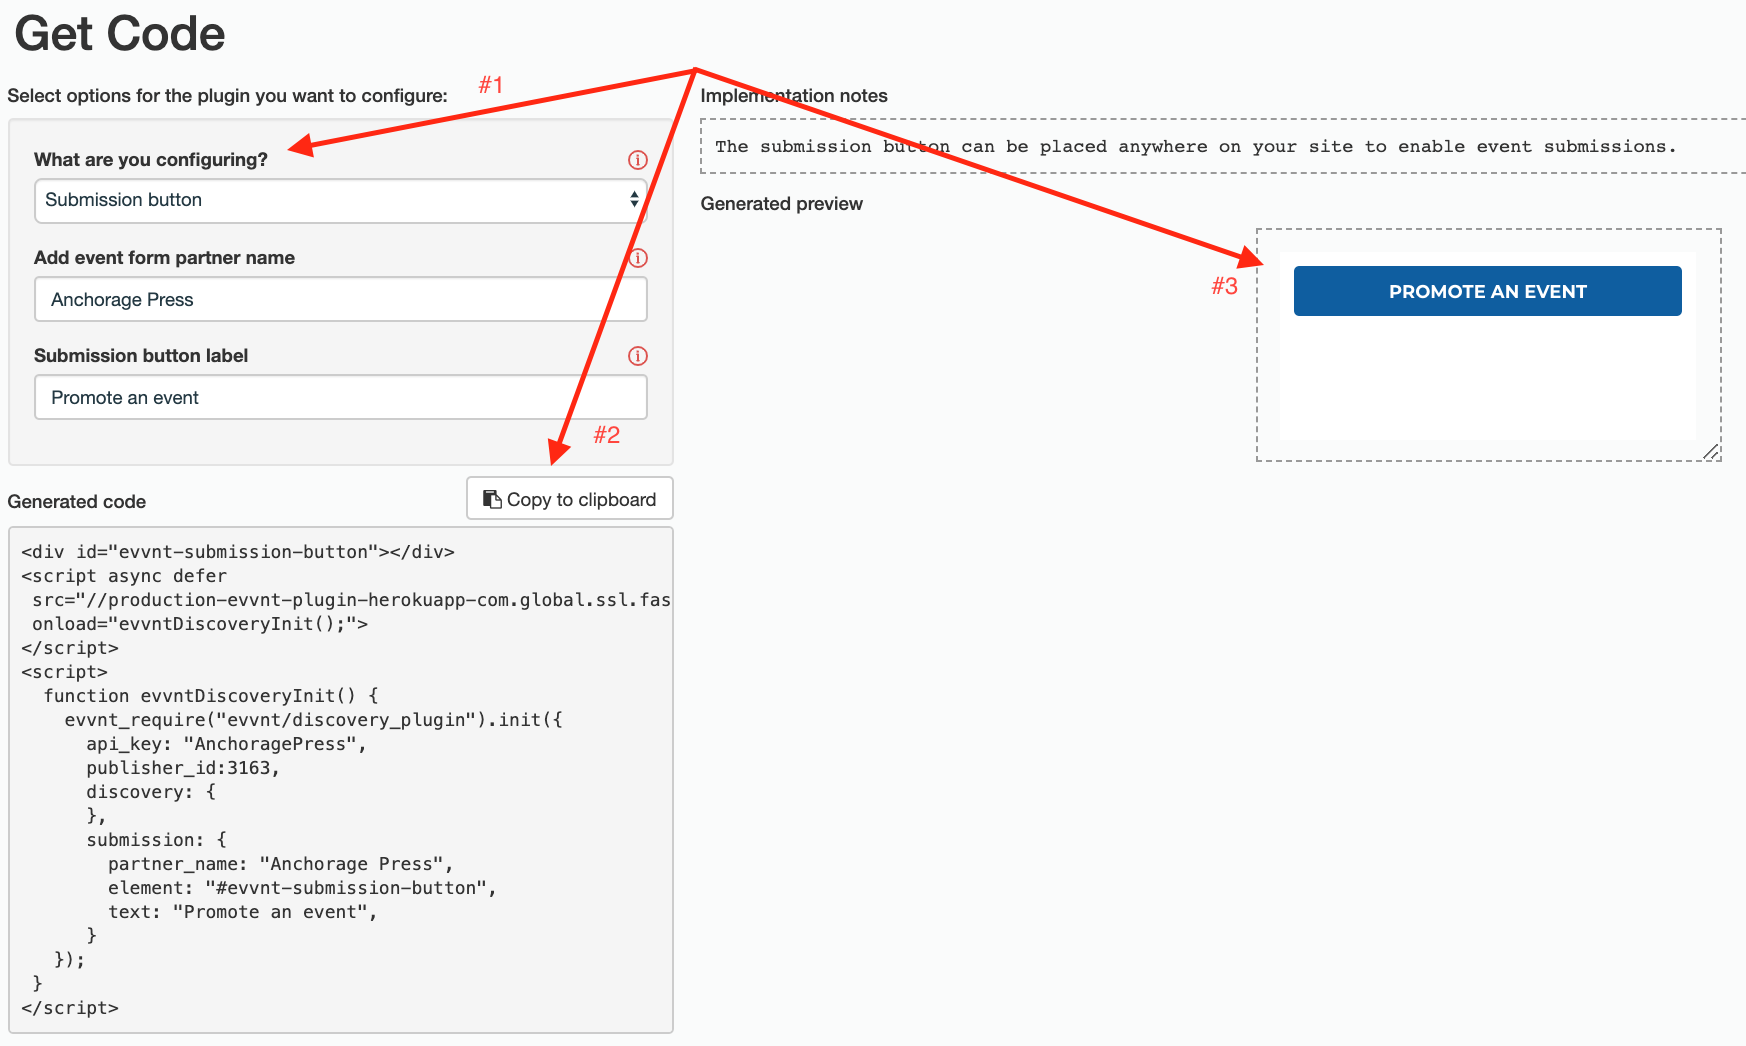Open the Submission button dropdown
Image resolution: width=1746 pixels, height=1046 pixels.
(341, 200)
